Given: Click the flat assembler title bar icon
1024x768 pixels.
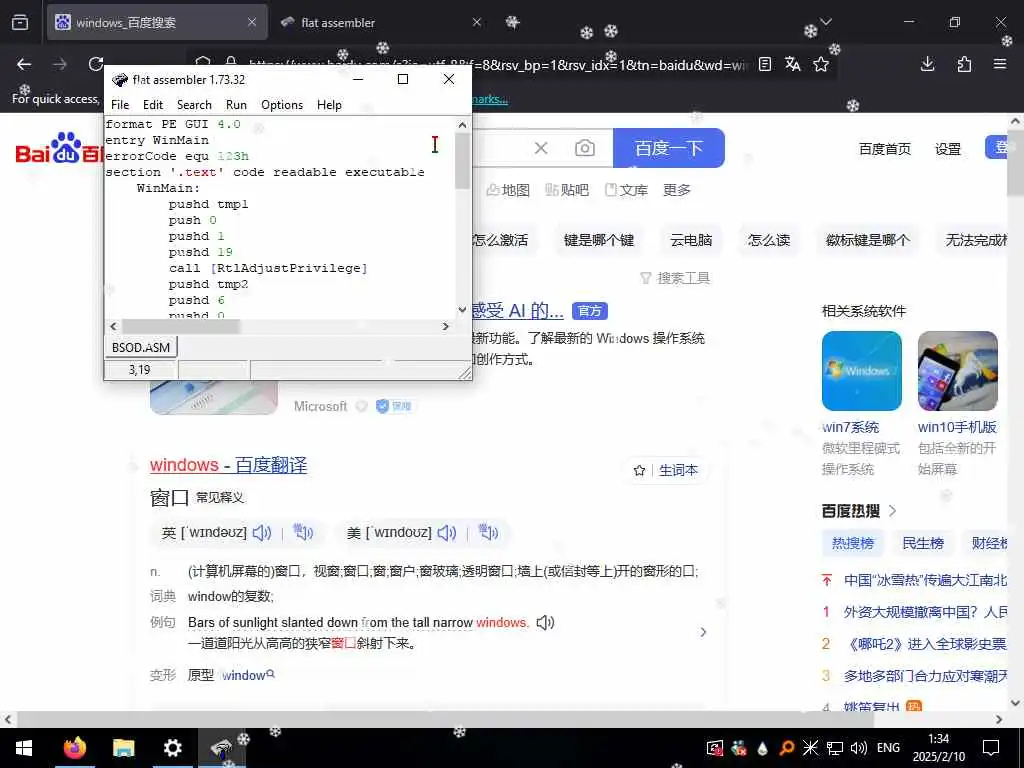Looking at the screenshot, I should click(120, 80).
